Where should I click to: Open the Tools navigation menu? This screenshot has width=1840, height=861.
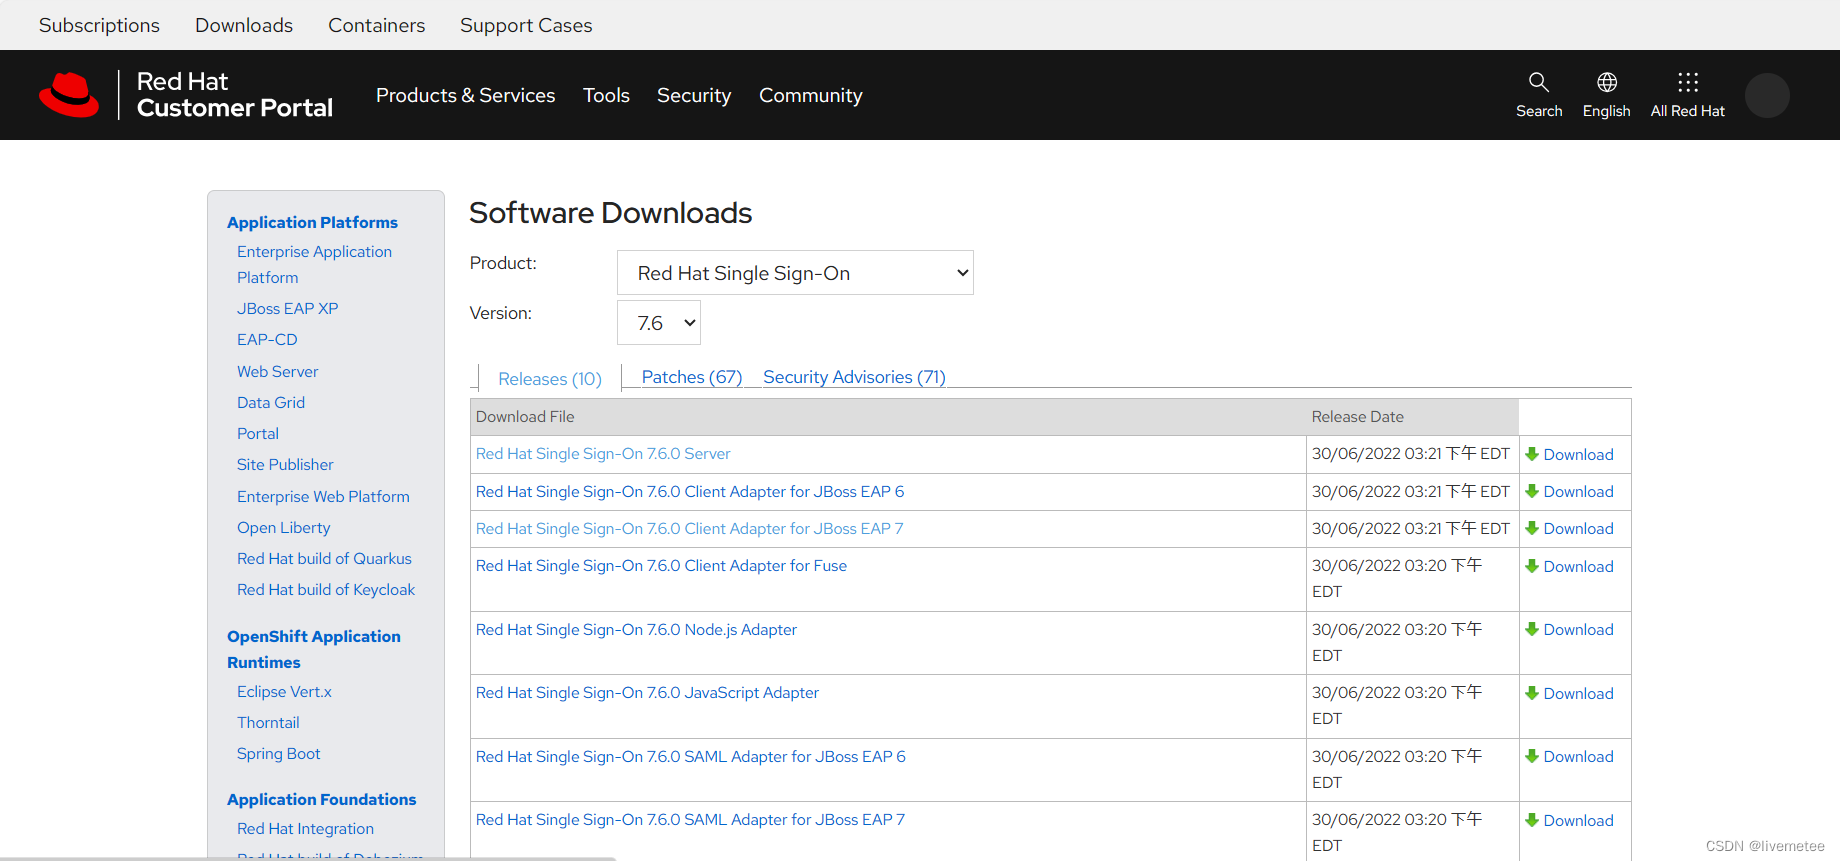click(x=606, y=95)
